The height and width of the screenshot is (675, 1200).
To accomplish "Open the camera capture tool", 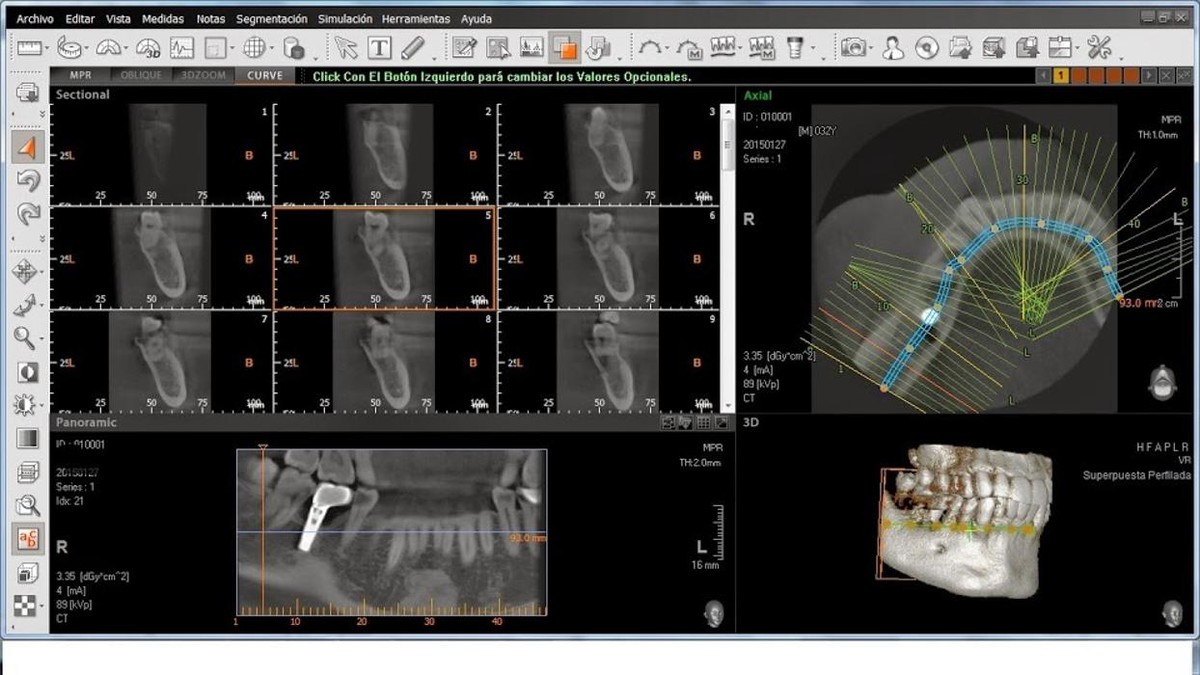I will (x=853, y=47).
